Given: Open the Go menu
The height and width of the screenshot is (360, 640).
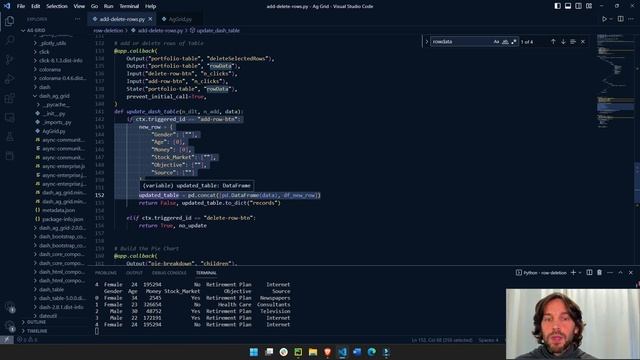Looking at the screenshot, I should click(94, 6).
